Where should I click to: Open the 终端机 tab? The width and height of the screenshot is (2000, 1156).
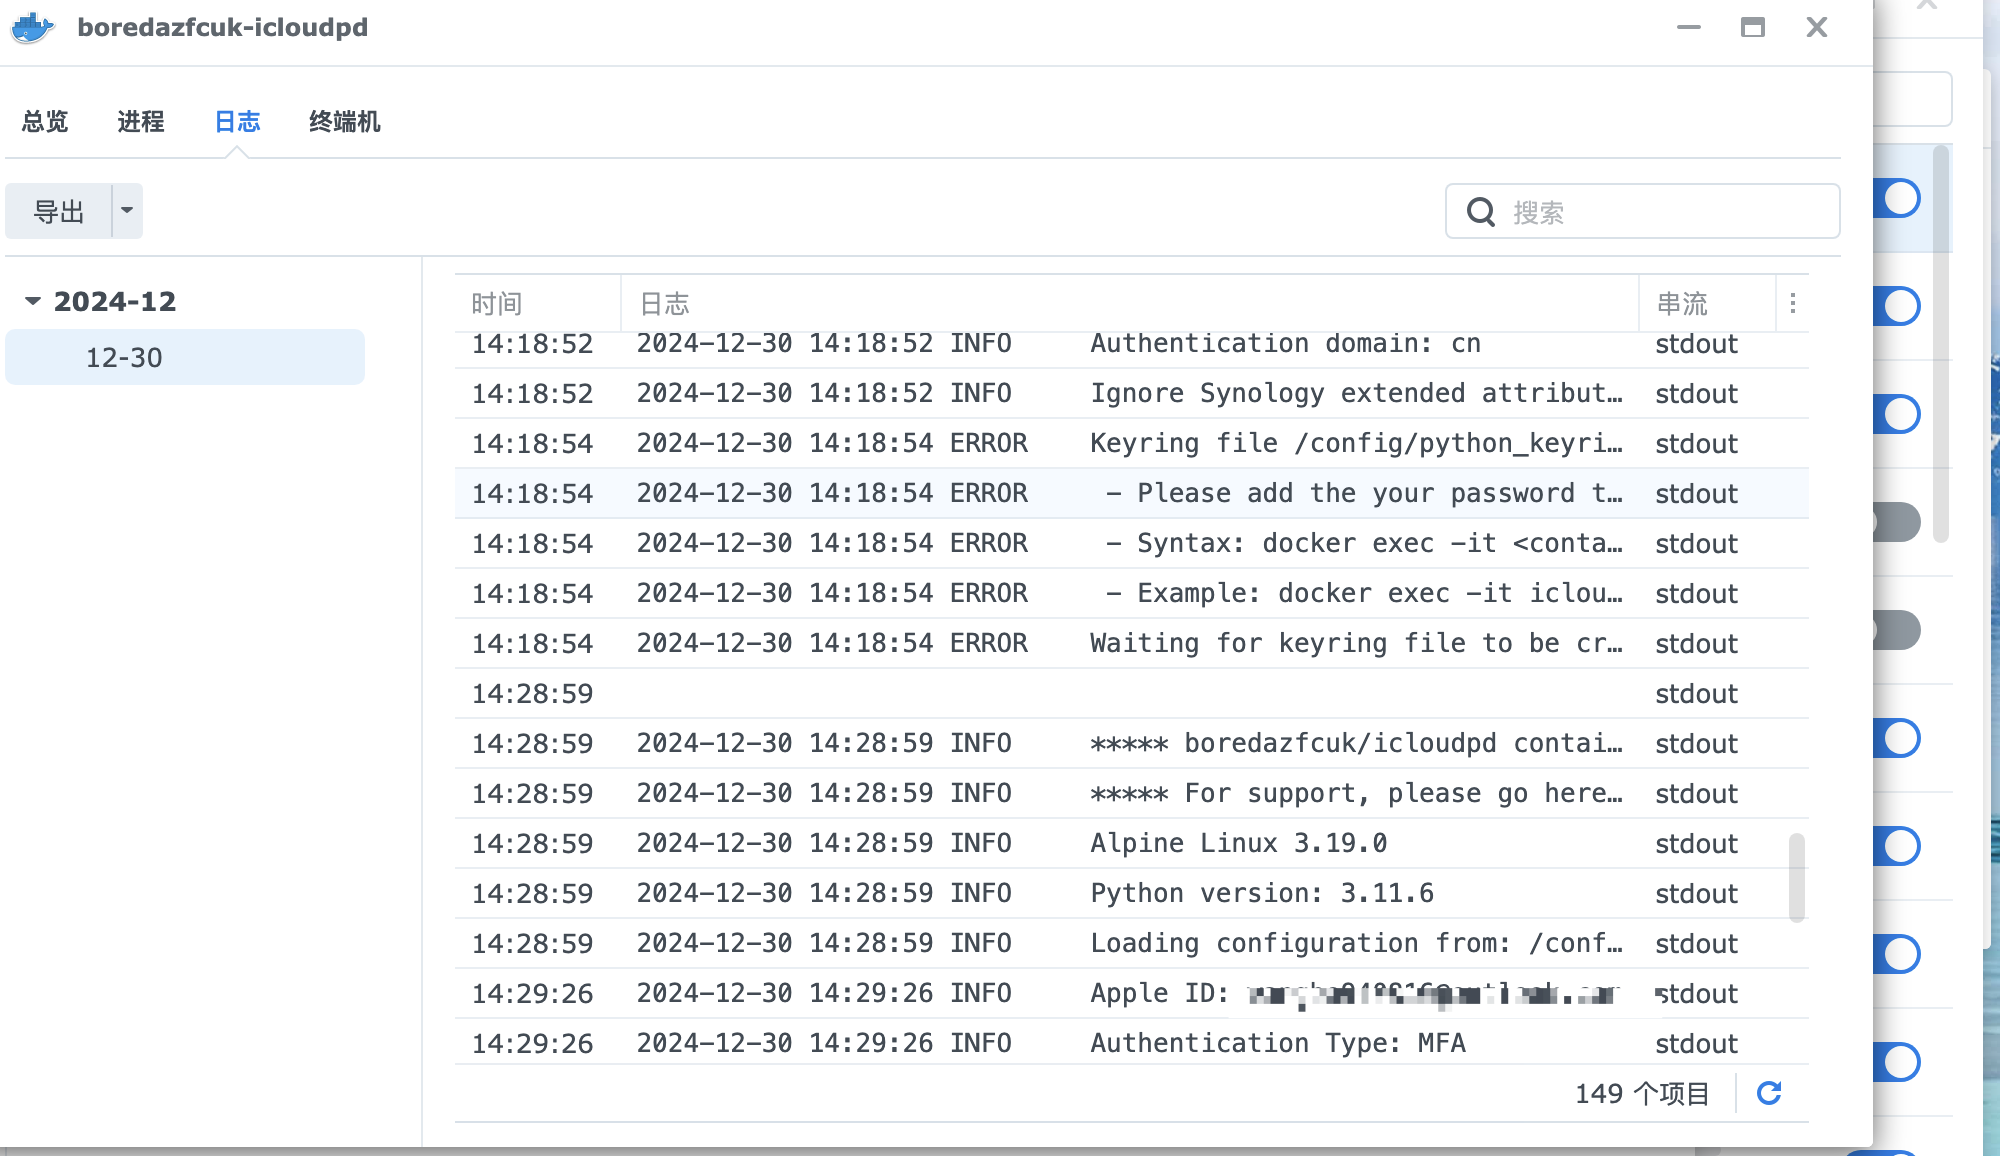pos(345,122)
